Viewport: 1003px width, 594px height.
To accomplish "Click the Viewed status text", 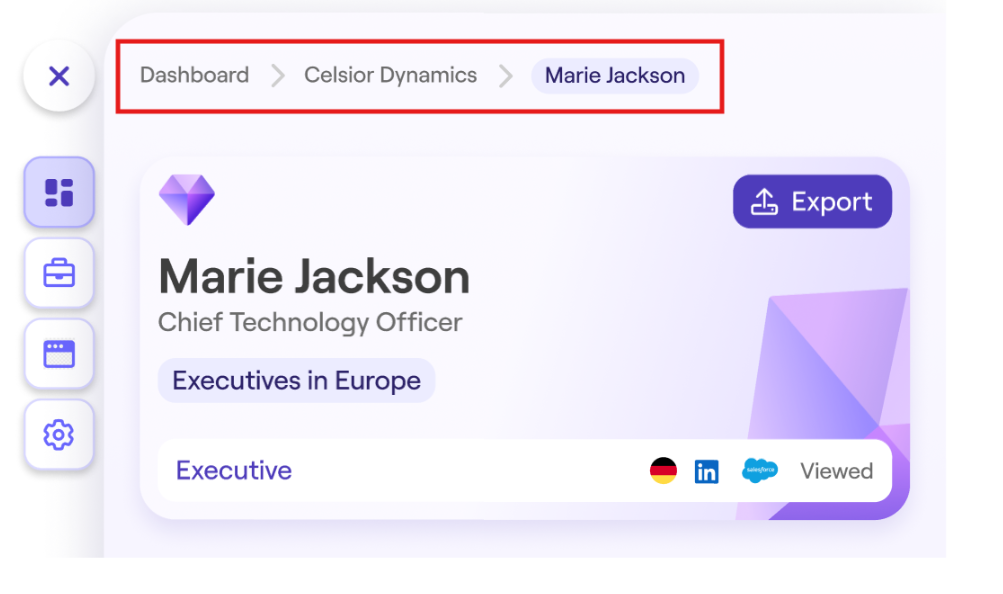I will (837, 471).
